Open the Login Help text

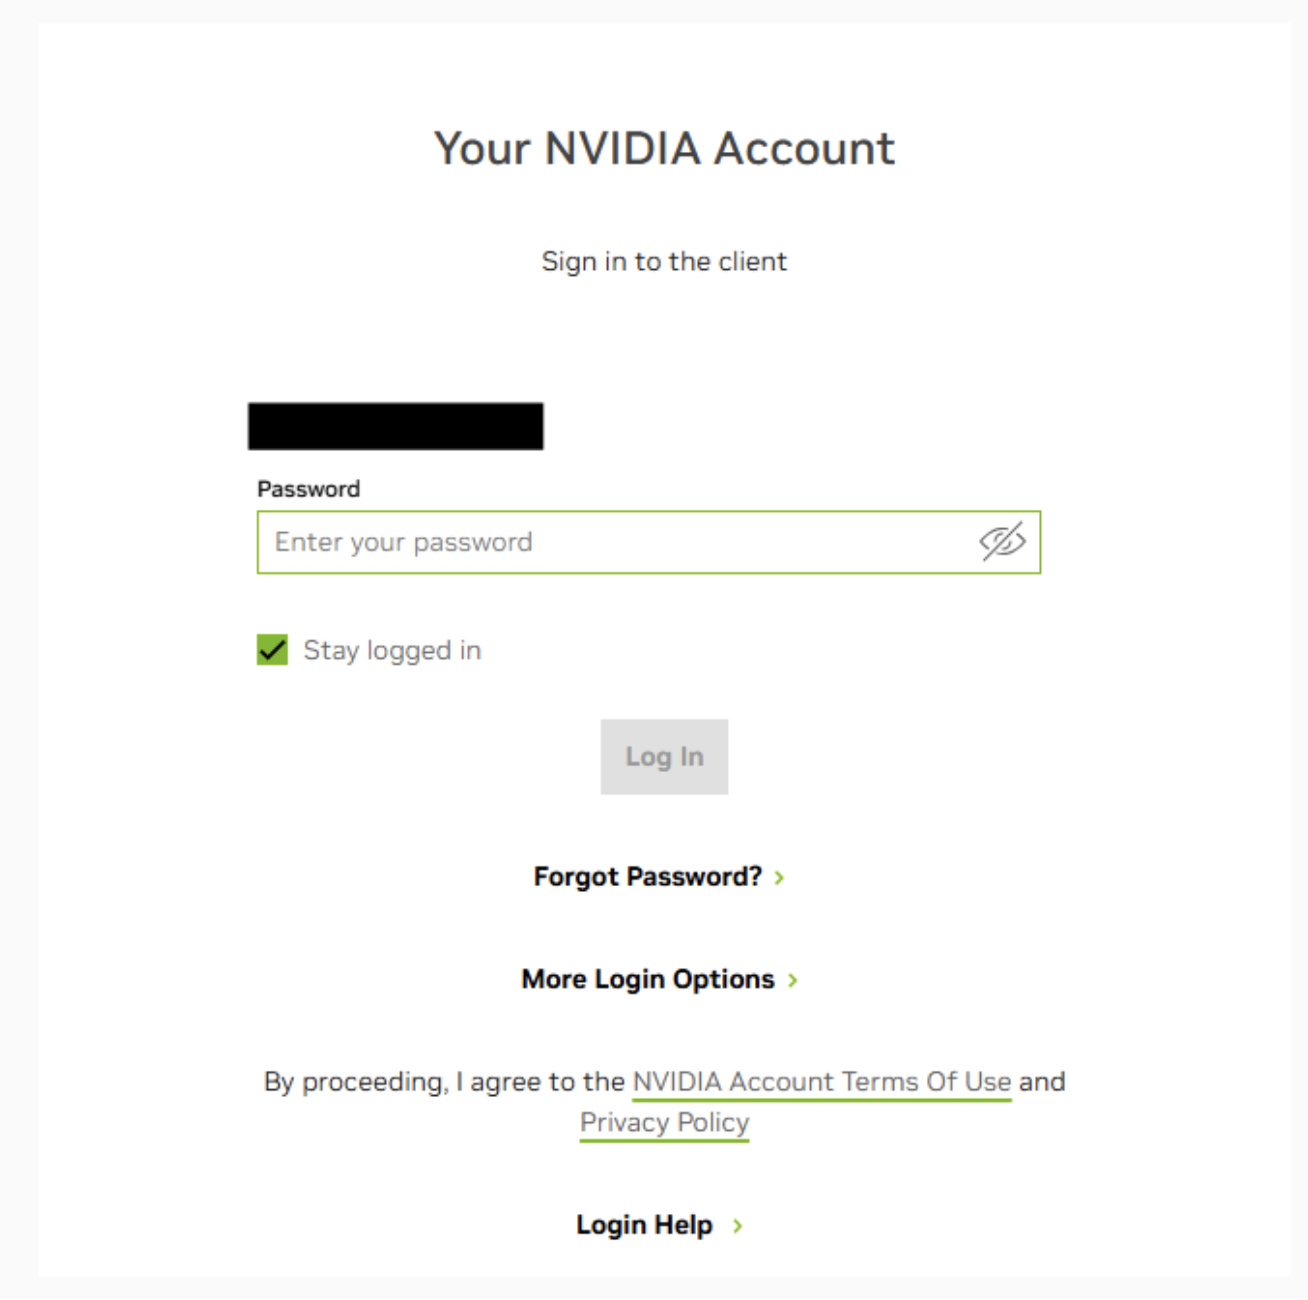click(644, 1225)
